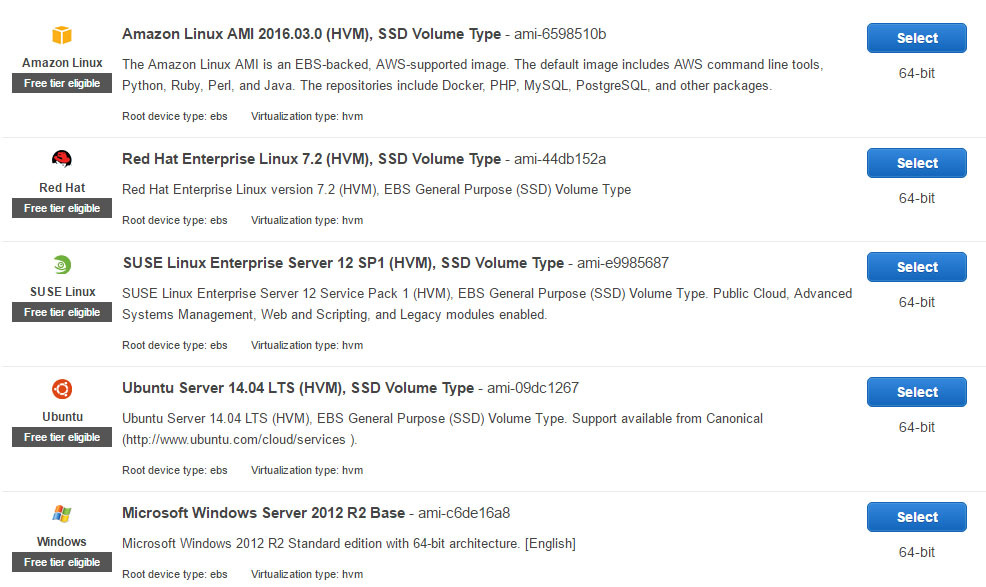Click the Red Hat logo icon
The width and height of the screenshot is (986, 587).
62,159
